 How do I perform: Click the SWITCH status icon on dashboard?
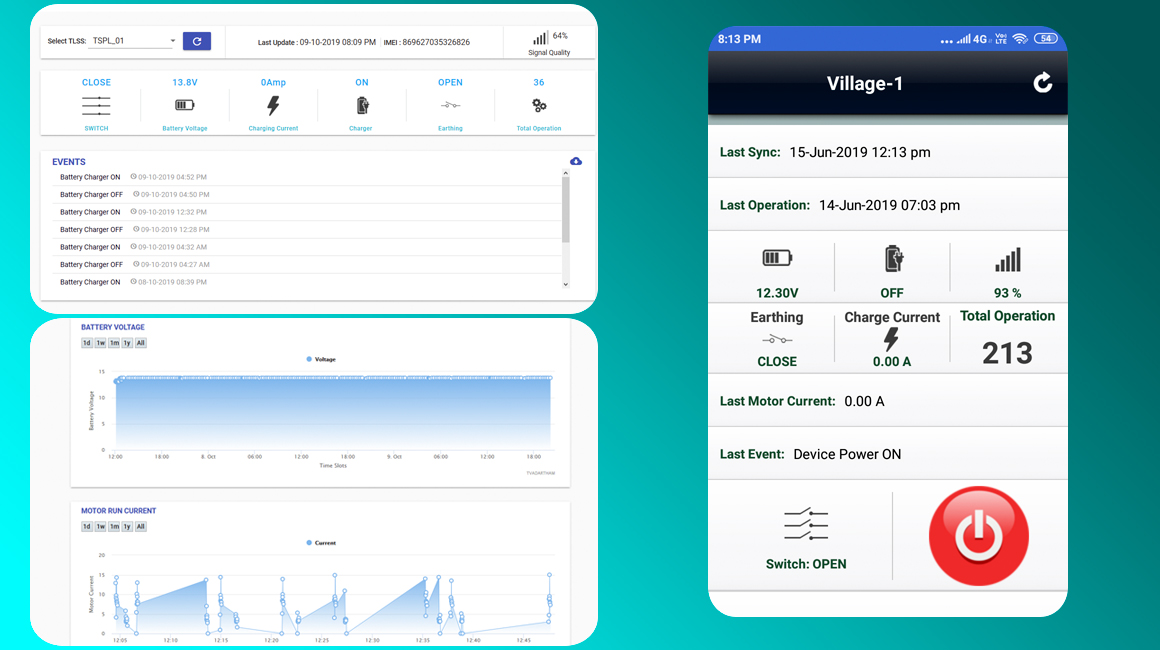96,106
